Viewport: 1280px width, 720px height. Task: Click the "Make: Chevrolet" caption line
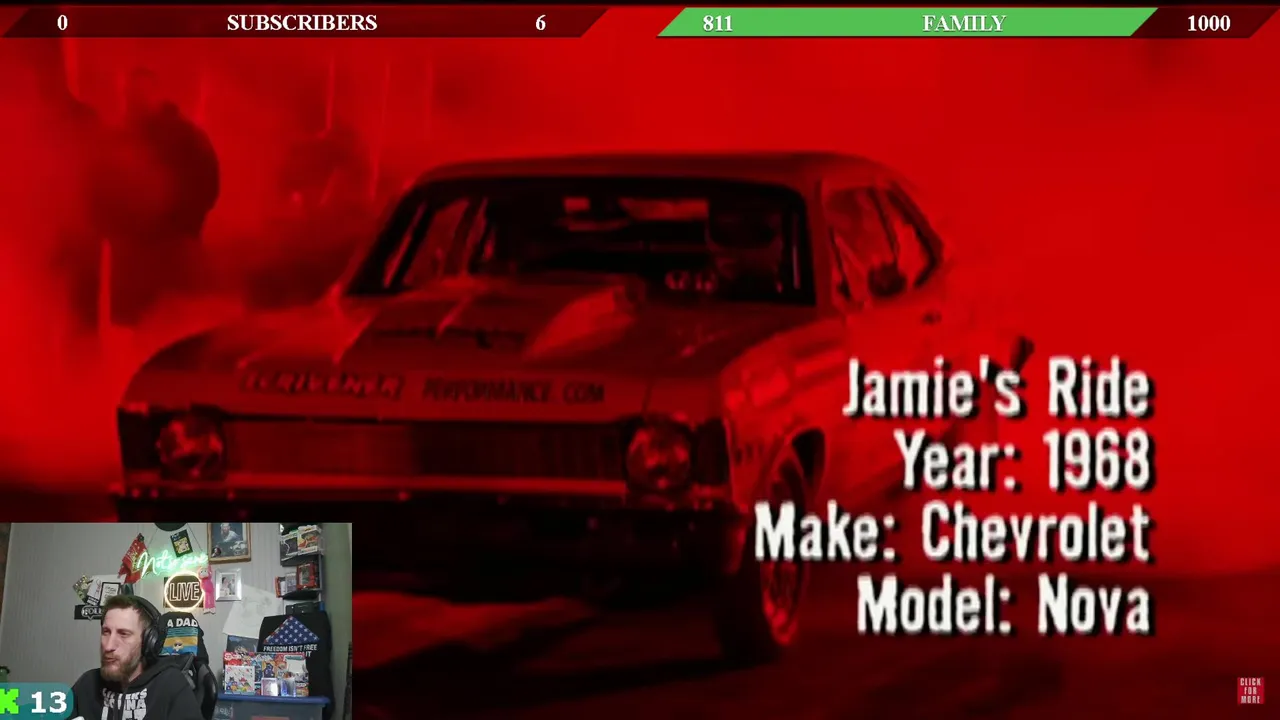click(x=952, y=532)
